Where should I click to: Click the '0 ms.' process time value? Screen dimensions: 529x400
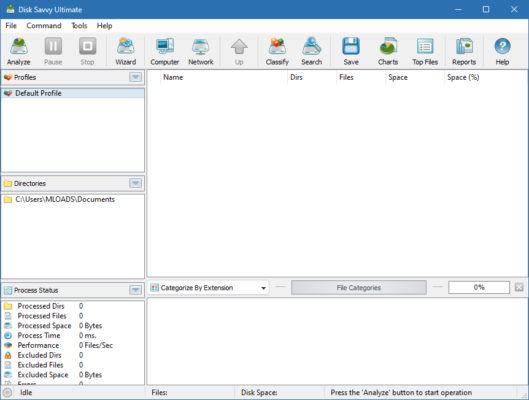[88, 336]
